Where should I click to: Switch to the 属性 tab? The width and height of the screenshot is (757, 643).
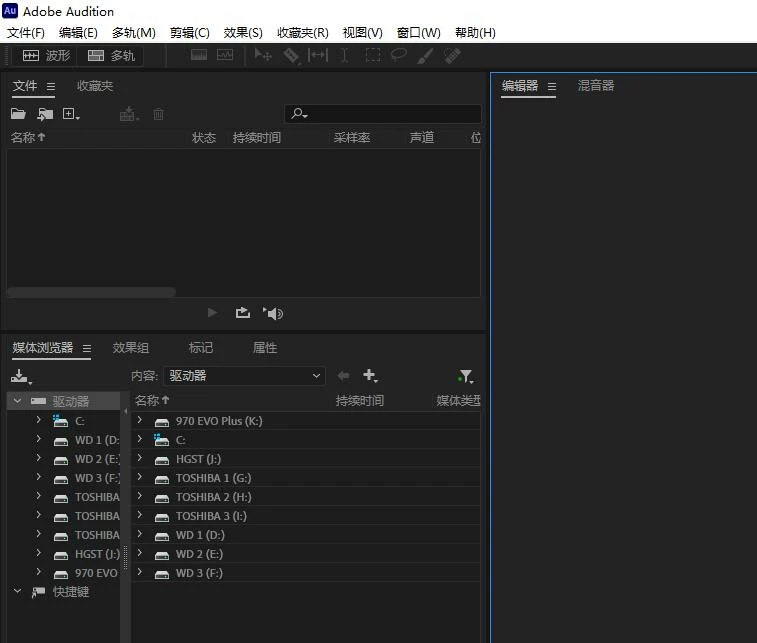click(265, 348)
